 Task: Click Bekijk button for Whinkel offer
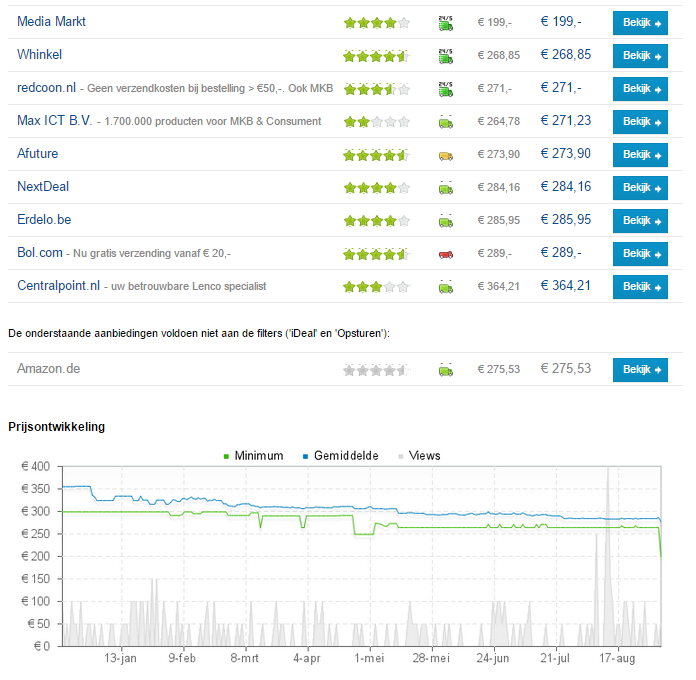(640, 56)
